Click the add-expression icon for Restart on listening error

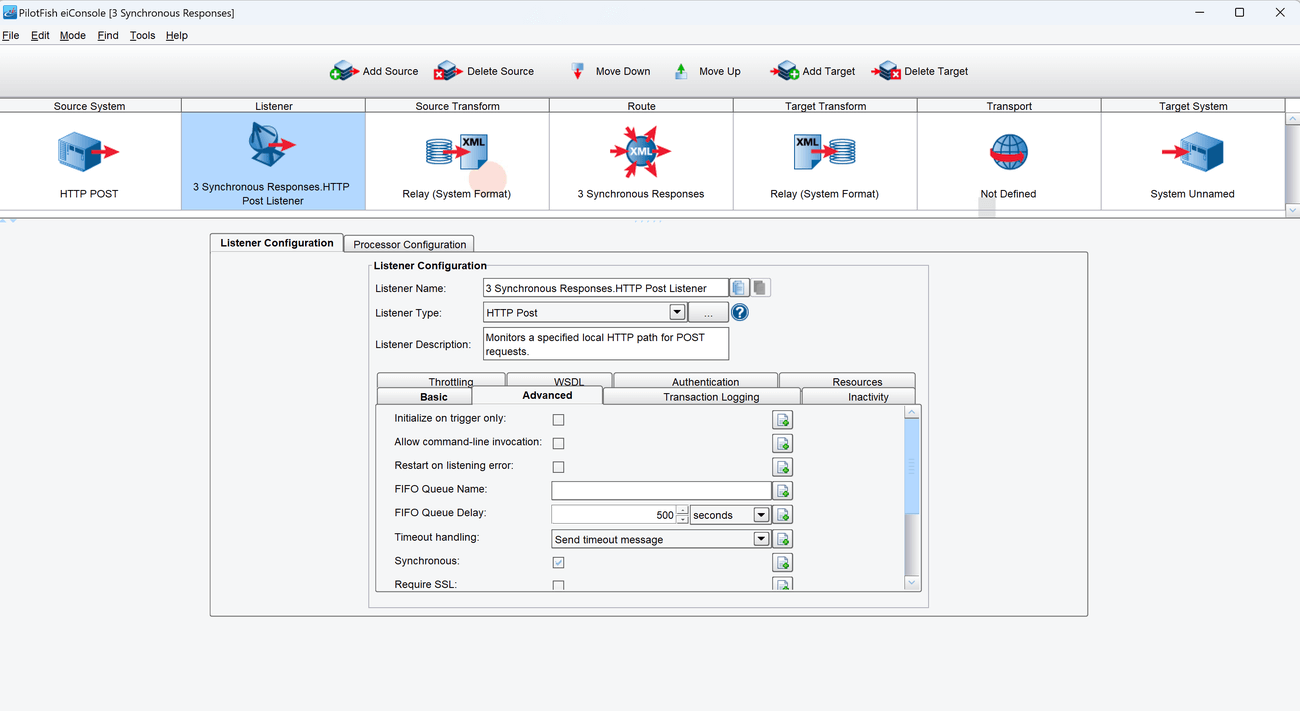tap(783, 467)
